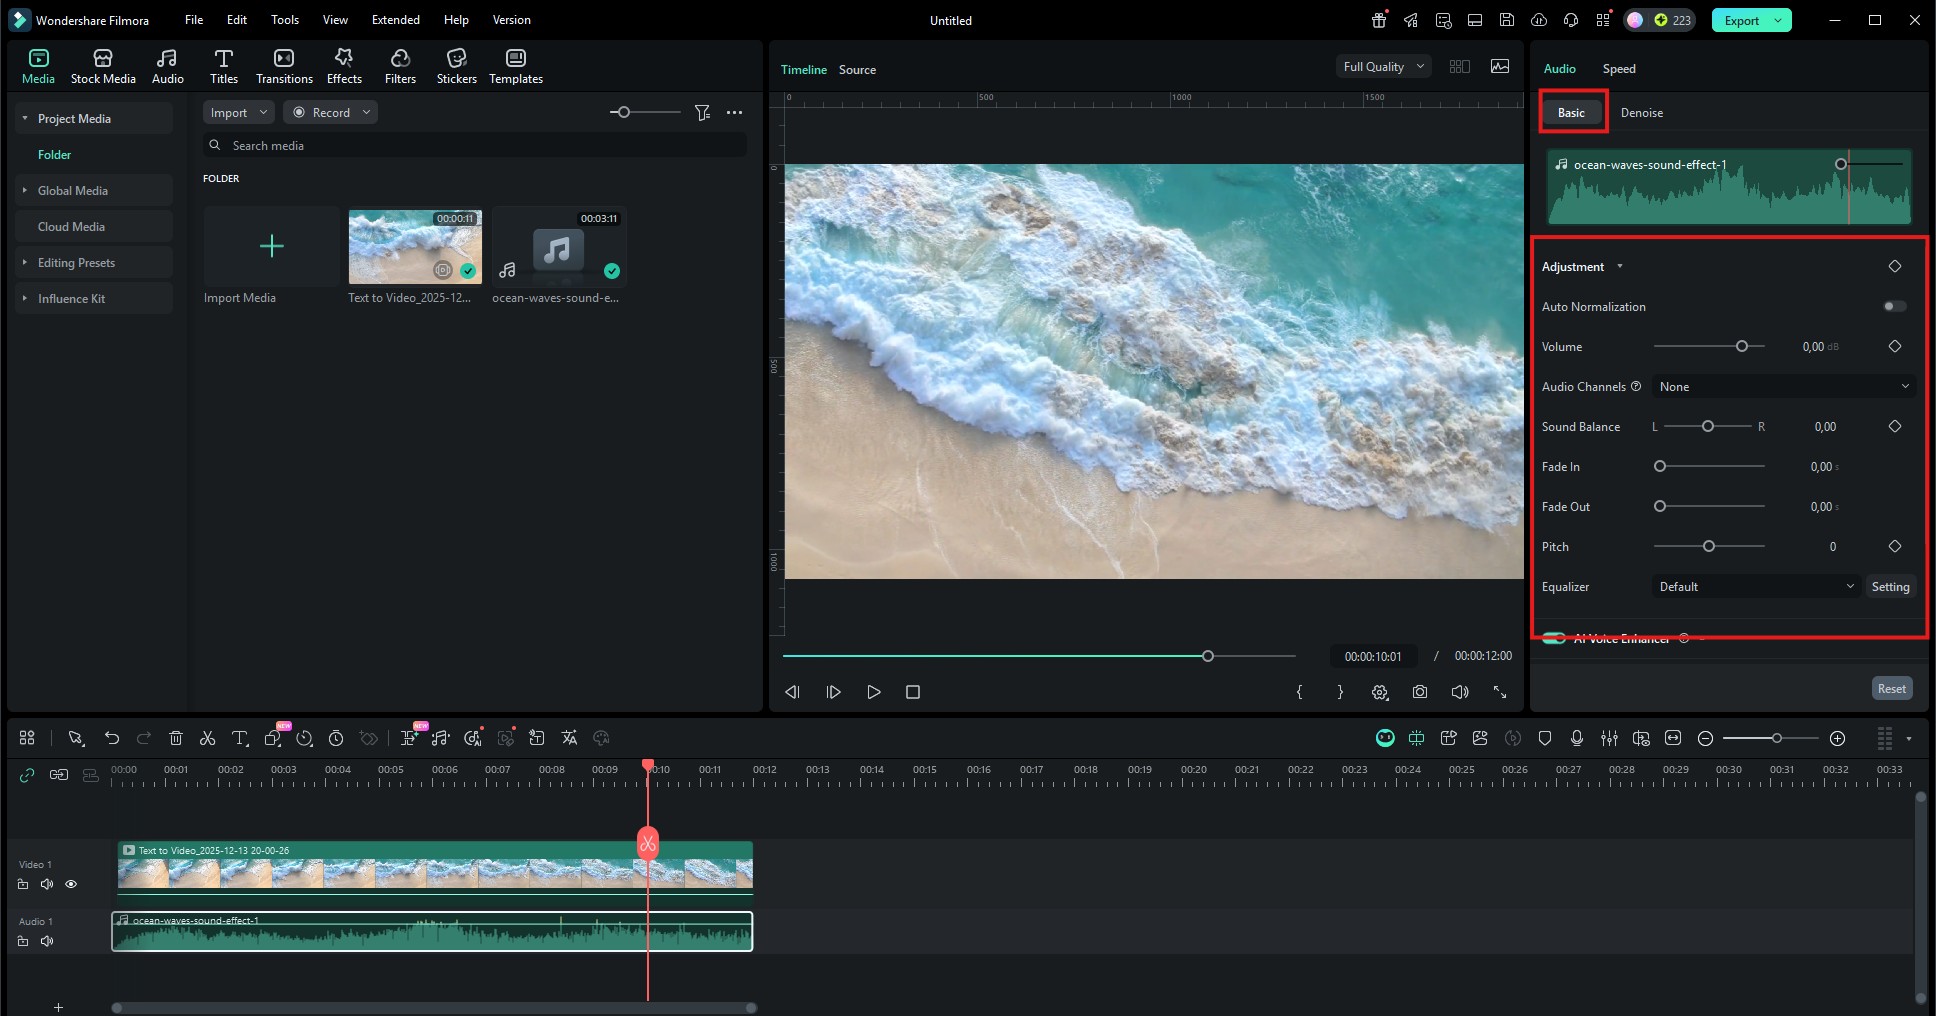The image size is (1936, 1016).
Task: Mute the Audio 1 track
Action: click(x=47, y=941)
